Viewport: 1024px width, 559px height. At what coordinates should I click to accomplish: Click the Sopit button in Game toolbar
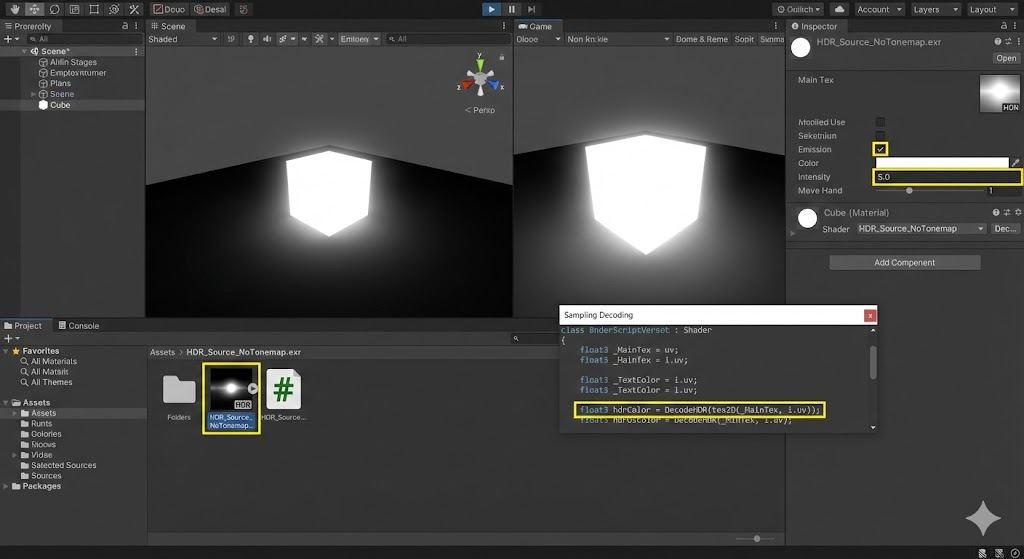tap(744, 39)
